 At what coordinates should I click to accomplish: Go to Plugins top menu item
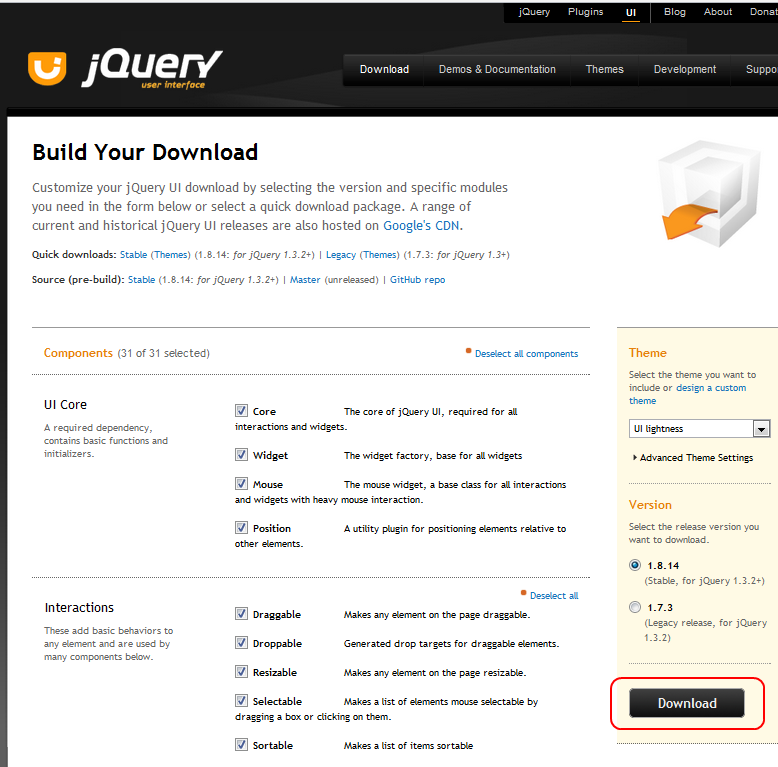[585, 12]
